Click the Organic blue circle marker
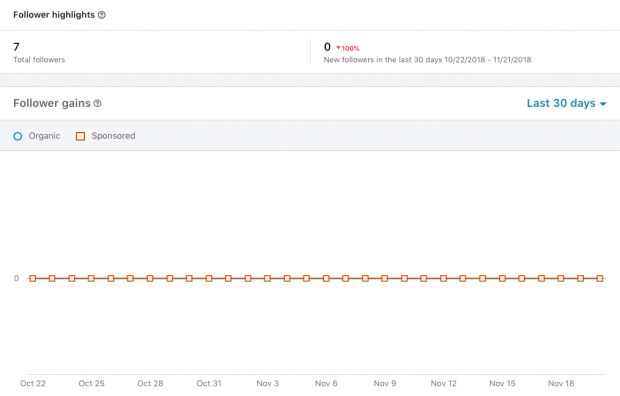The width and height of the screenshot is (620, 396). click(18, 136)
